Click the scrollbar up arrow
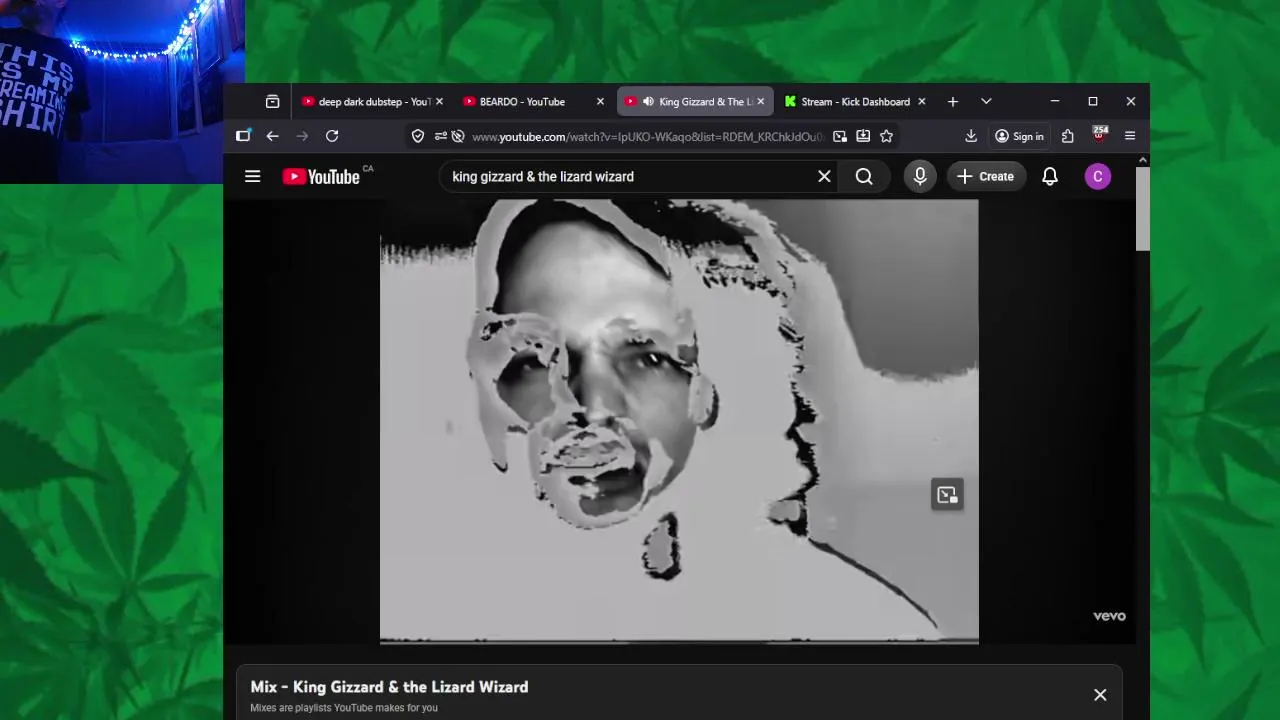The height and width of the screenshot is (720, 1280). click(x=1143, y=160)
